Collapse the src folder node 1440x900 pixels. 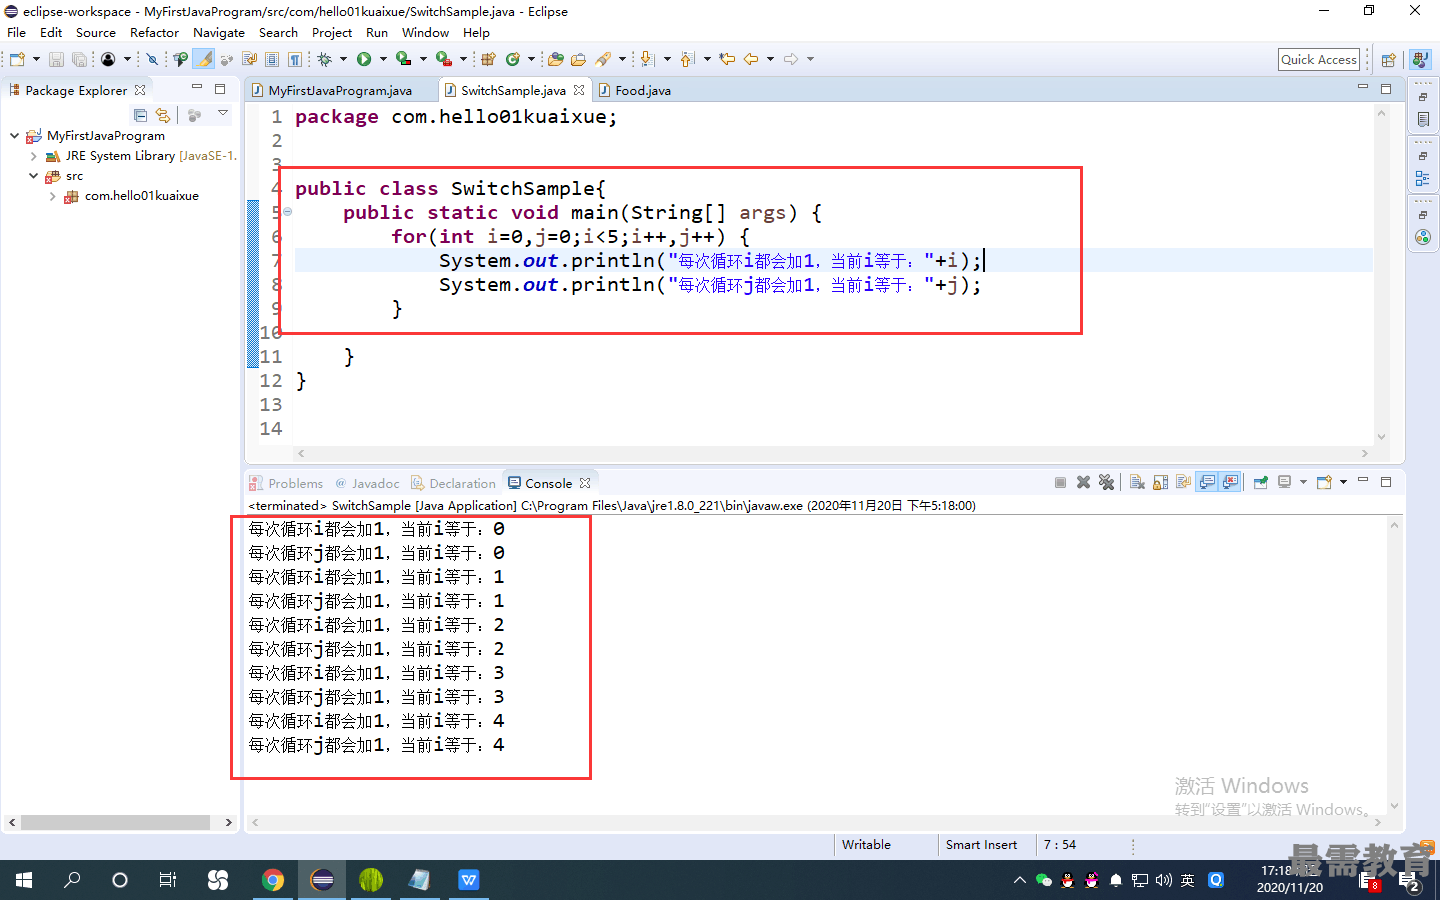(x=33, y=175)
